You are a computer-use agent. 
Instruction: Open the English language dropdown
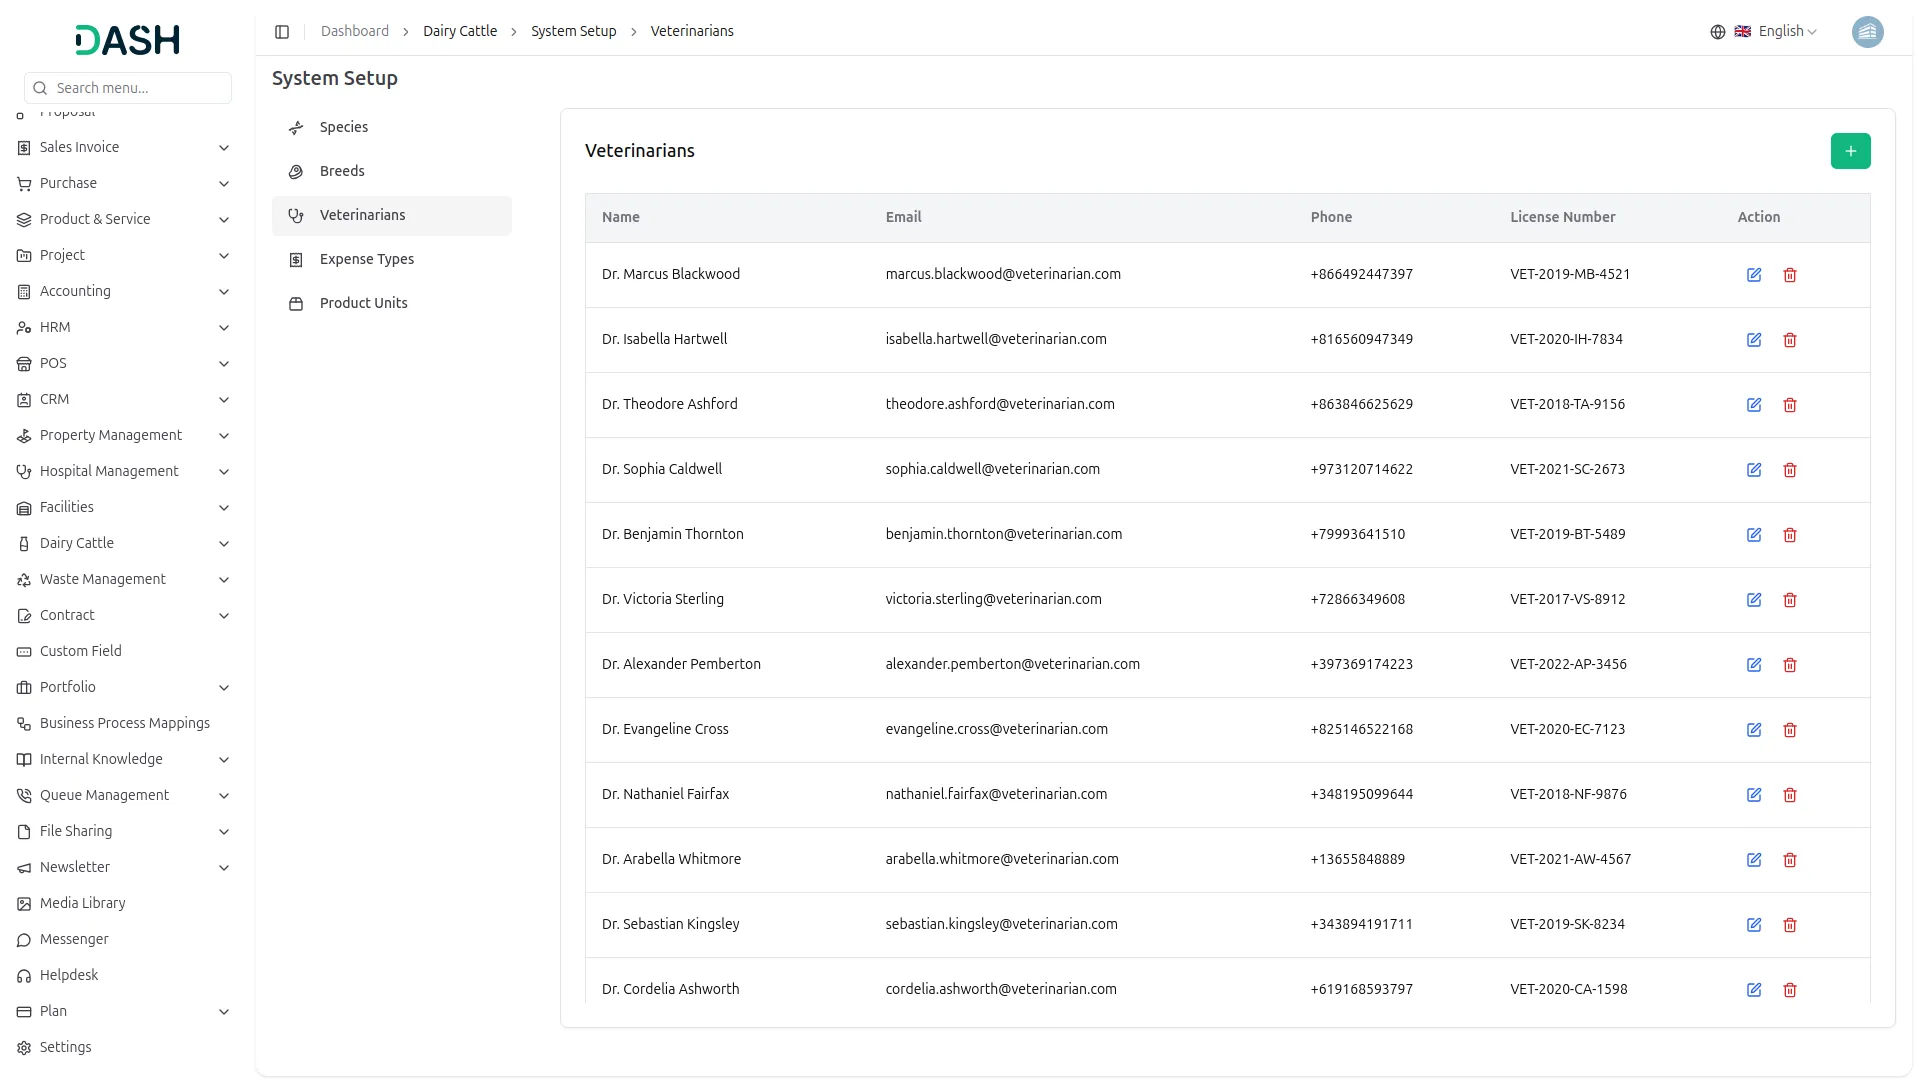(x=1787, y=32)
